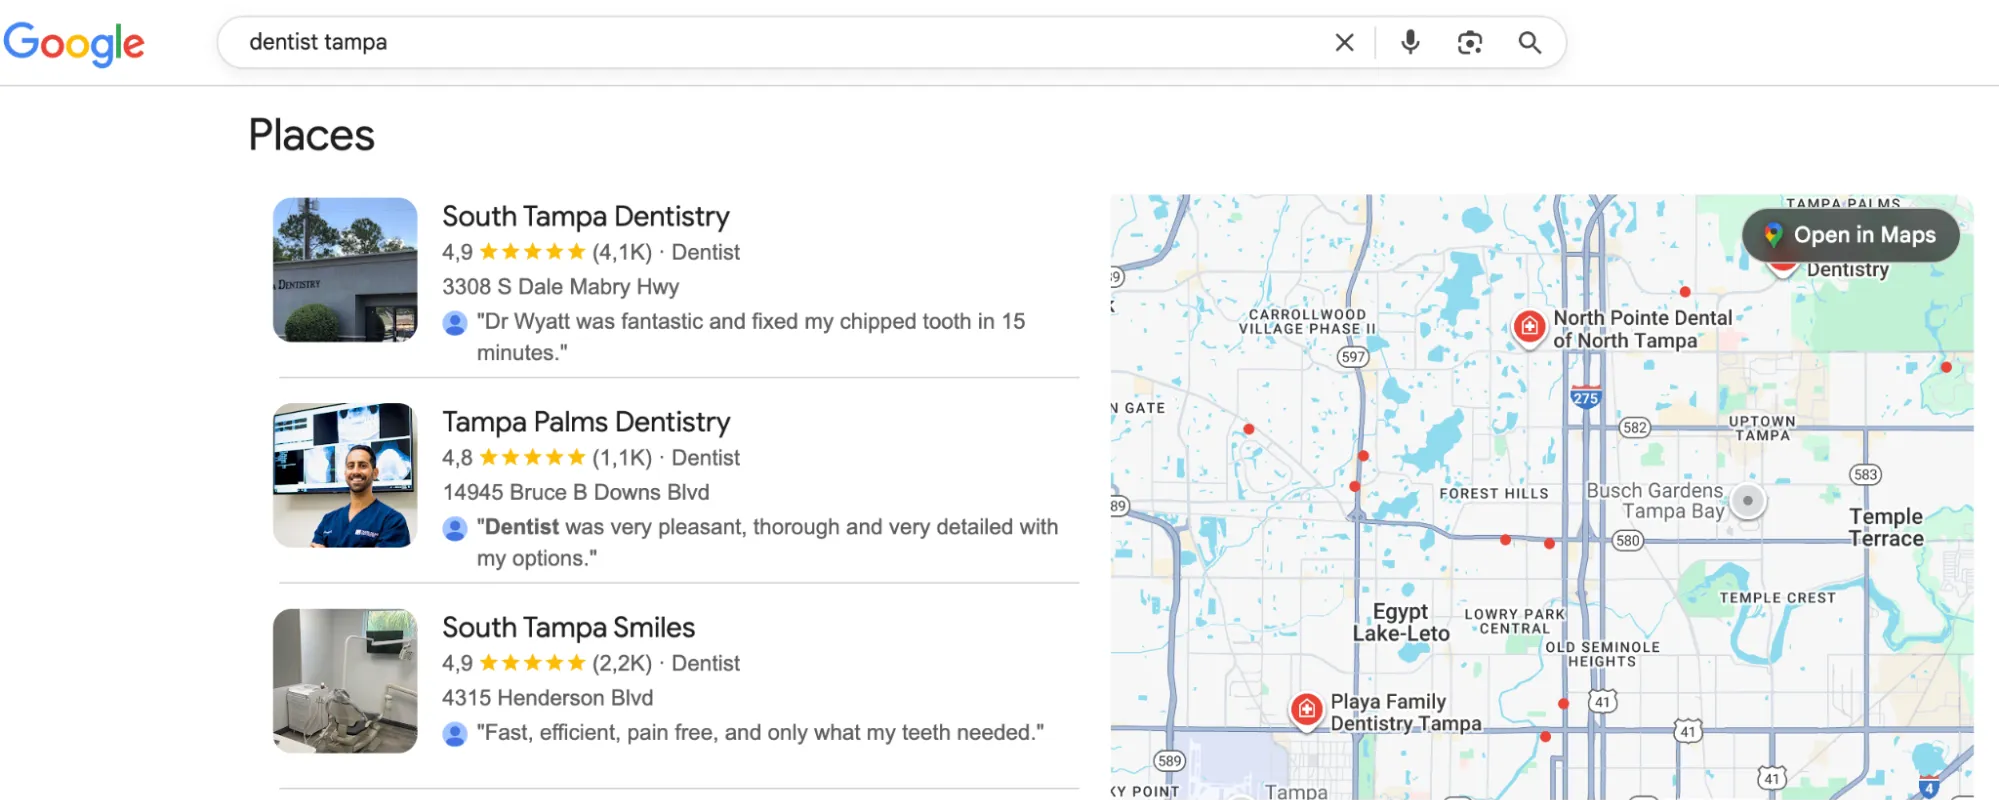Click route 589 marker on map
1999x801 pixels.
click(1169, 761)
